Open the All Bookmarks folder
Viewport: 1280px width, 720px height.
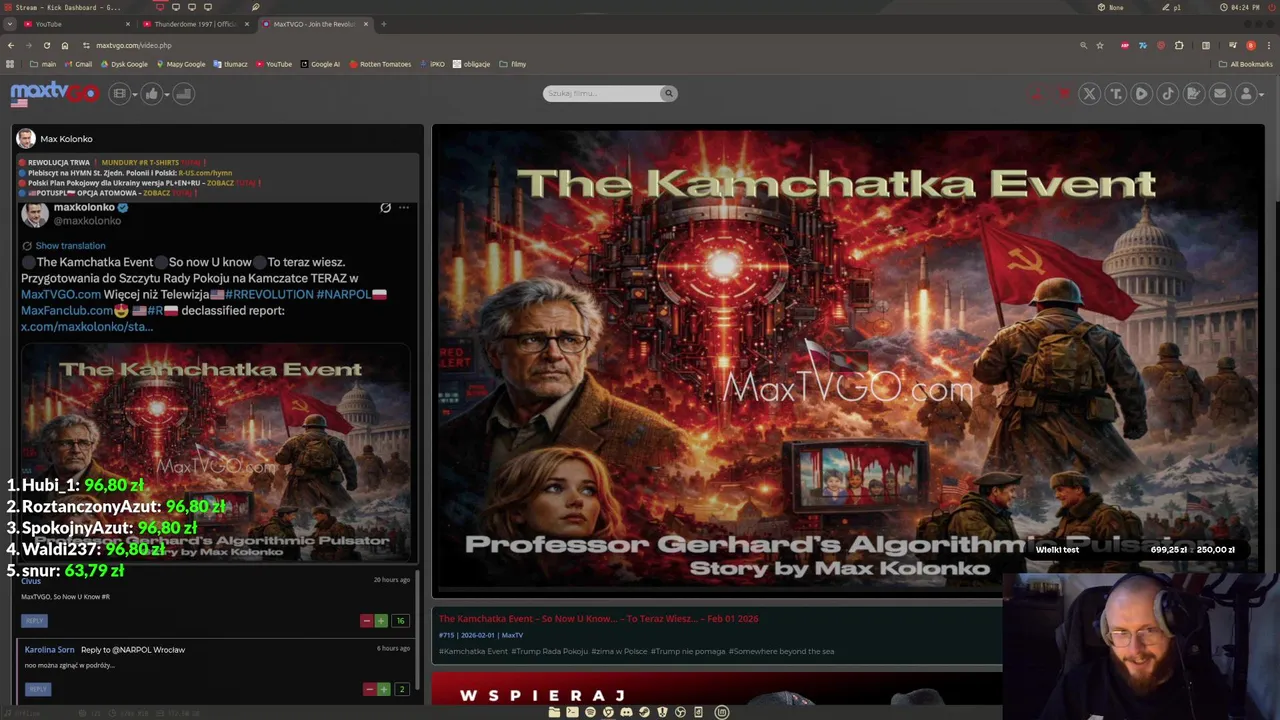(1245, 64)
